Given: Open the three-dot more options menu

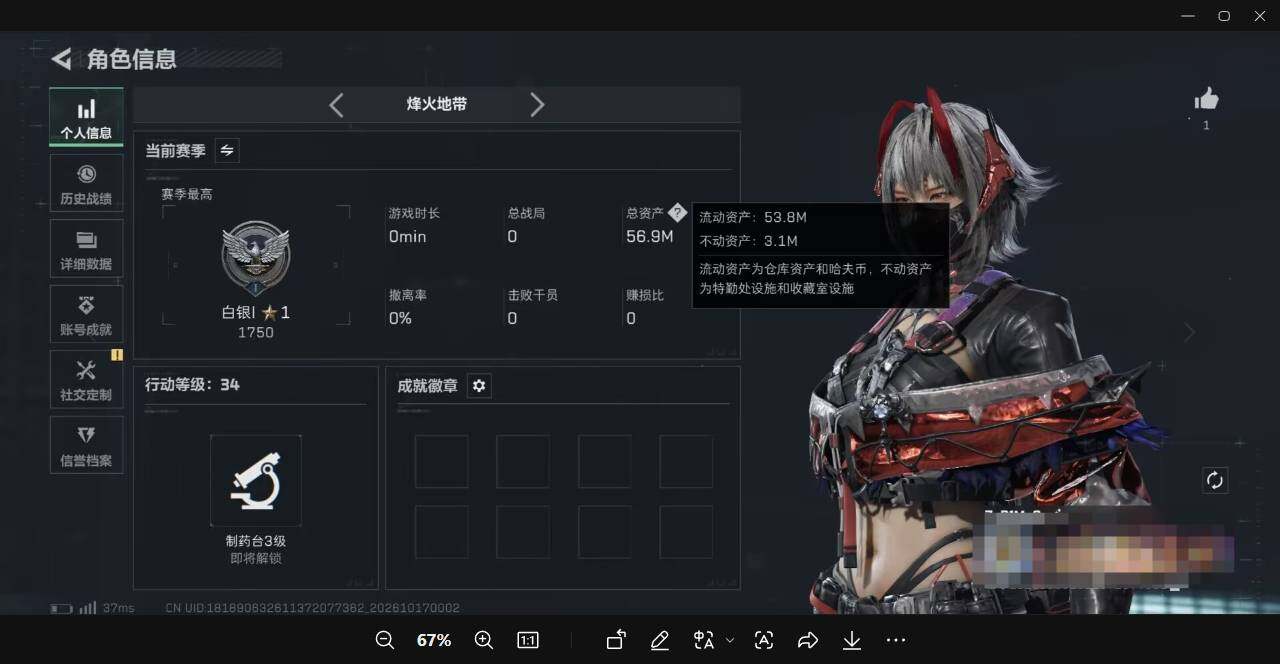Looking at the screenshot, I should (x=896, y=640).
